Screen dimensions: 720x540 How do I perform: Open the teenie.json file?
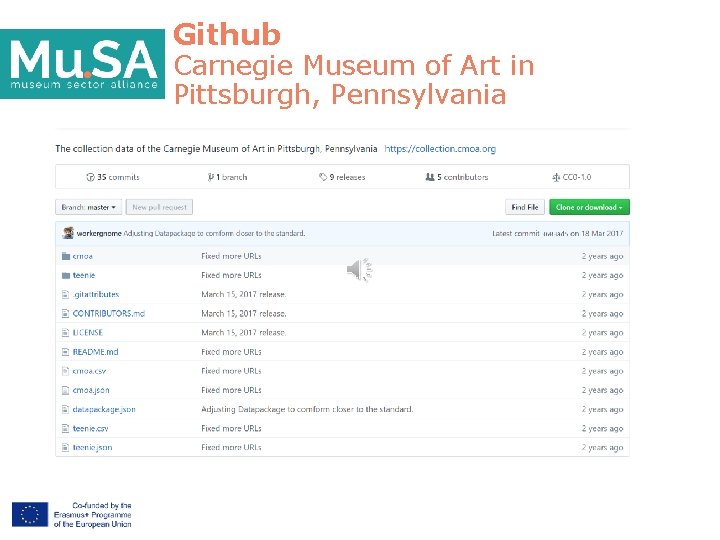92,447
